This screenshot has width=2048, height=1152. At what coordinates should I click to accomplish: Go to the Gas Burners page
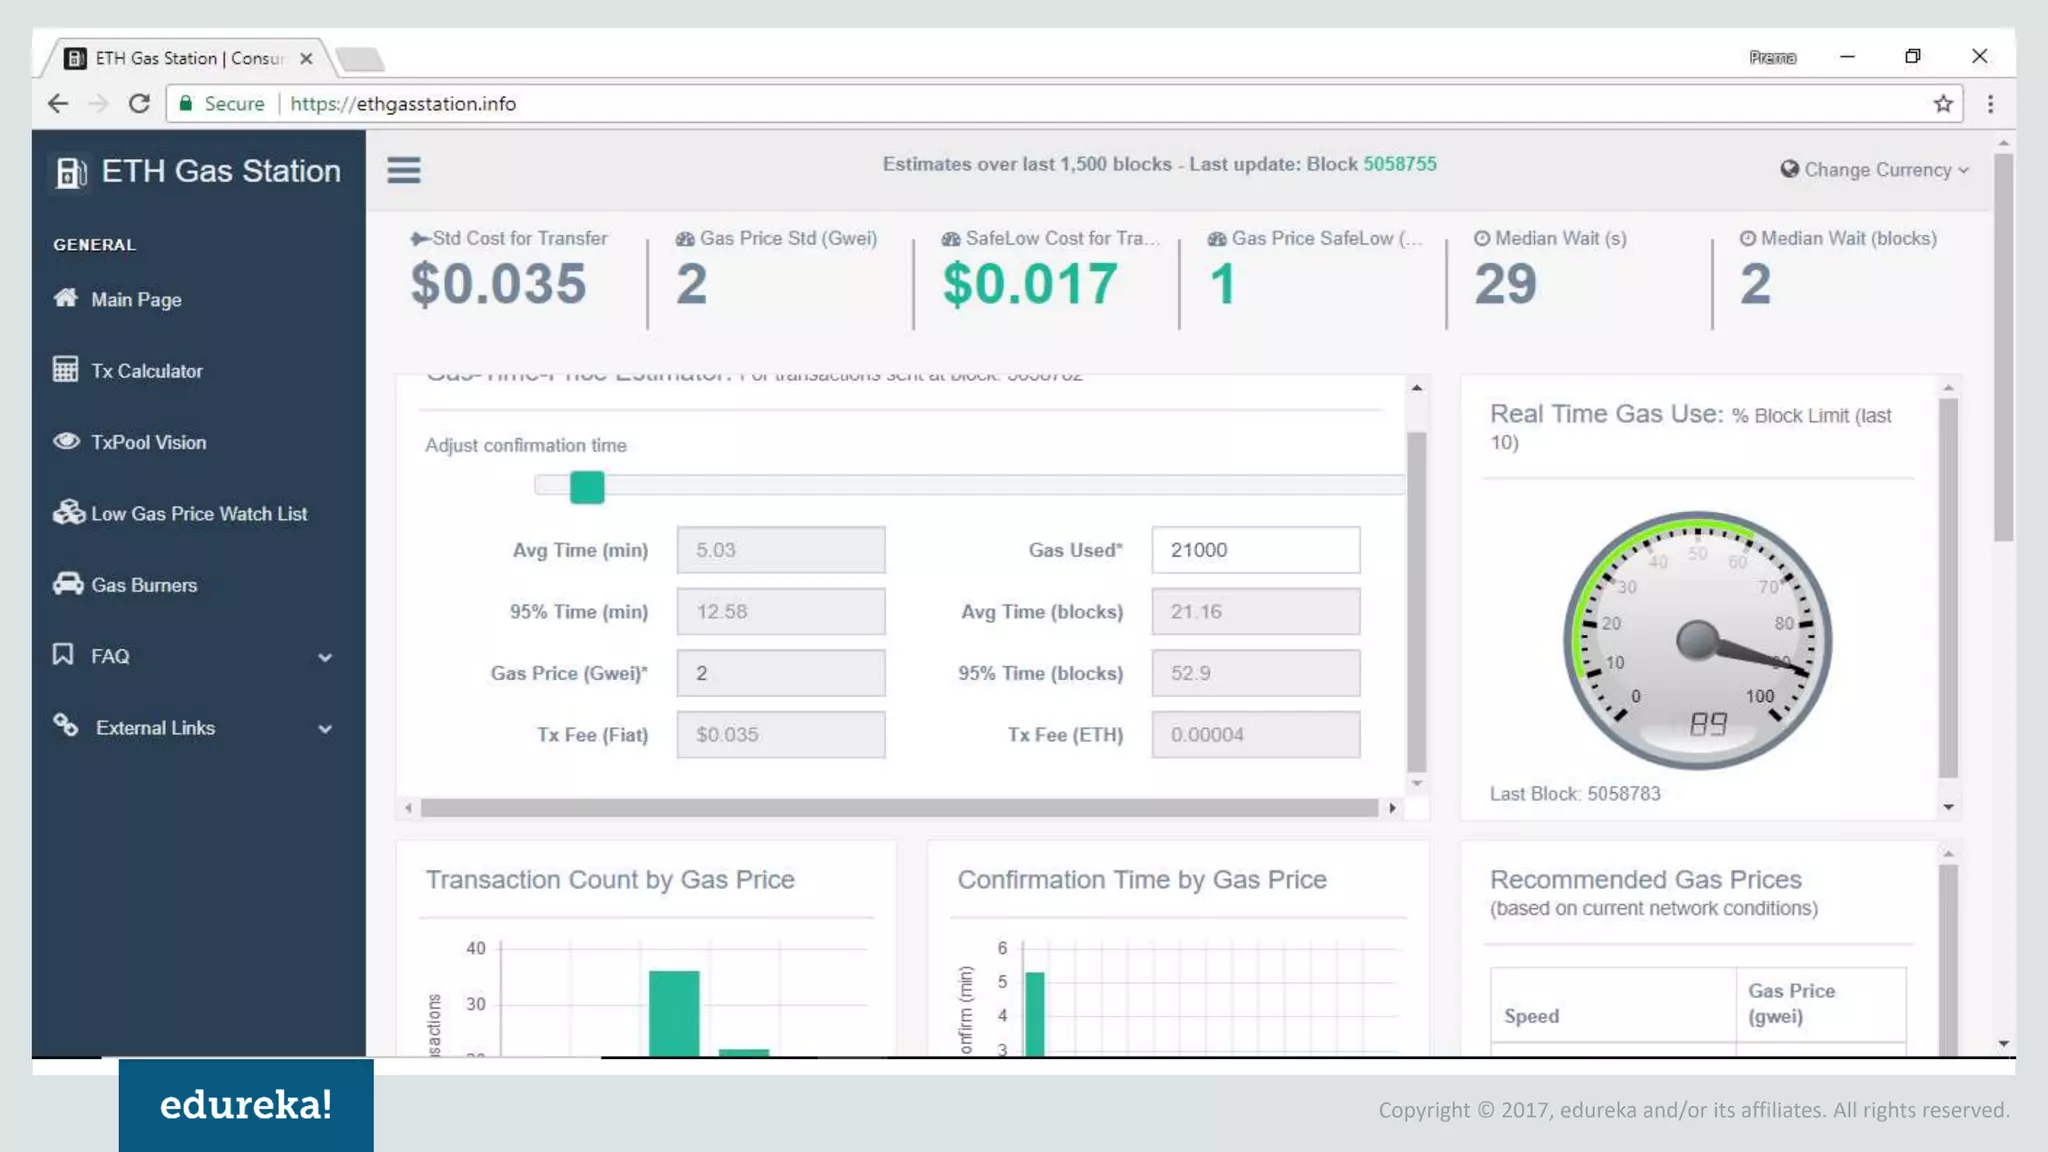144,585
